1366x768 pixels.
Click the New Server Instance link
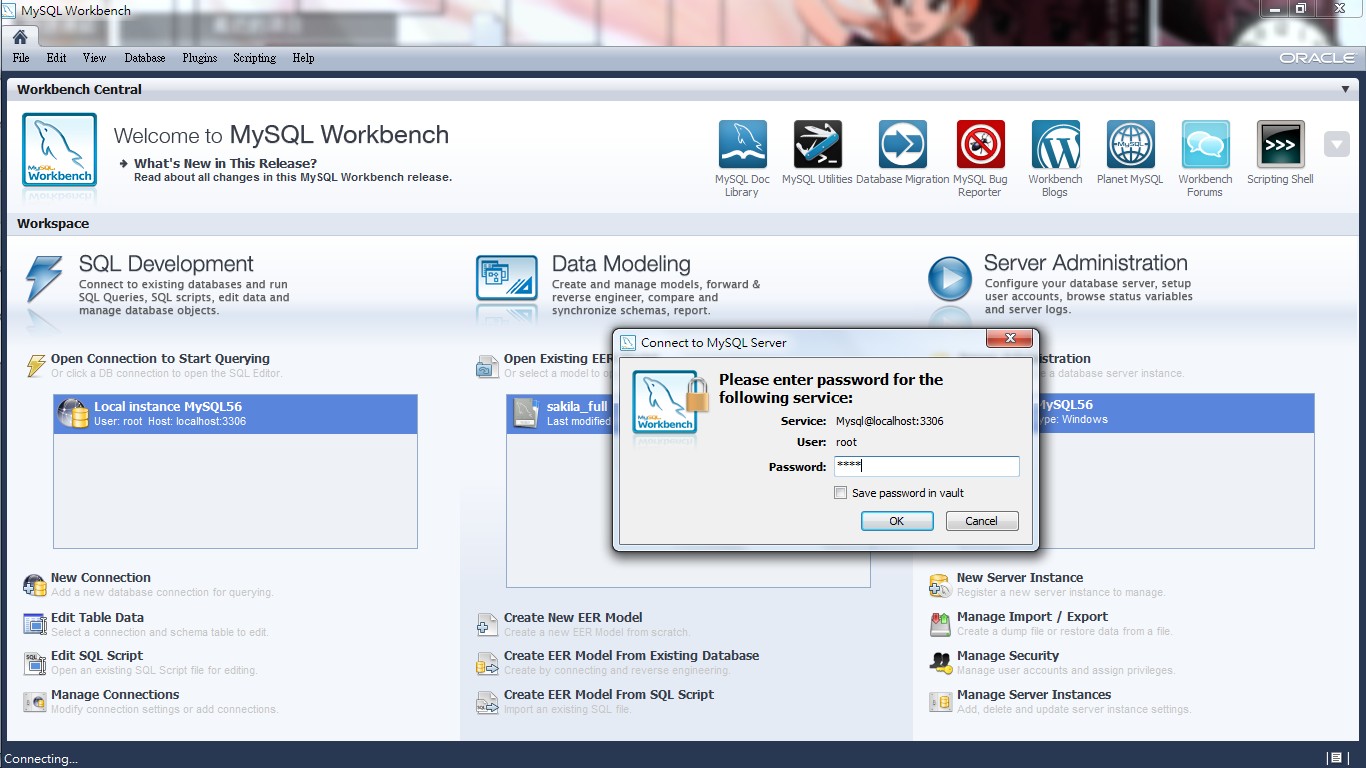1020,578
